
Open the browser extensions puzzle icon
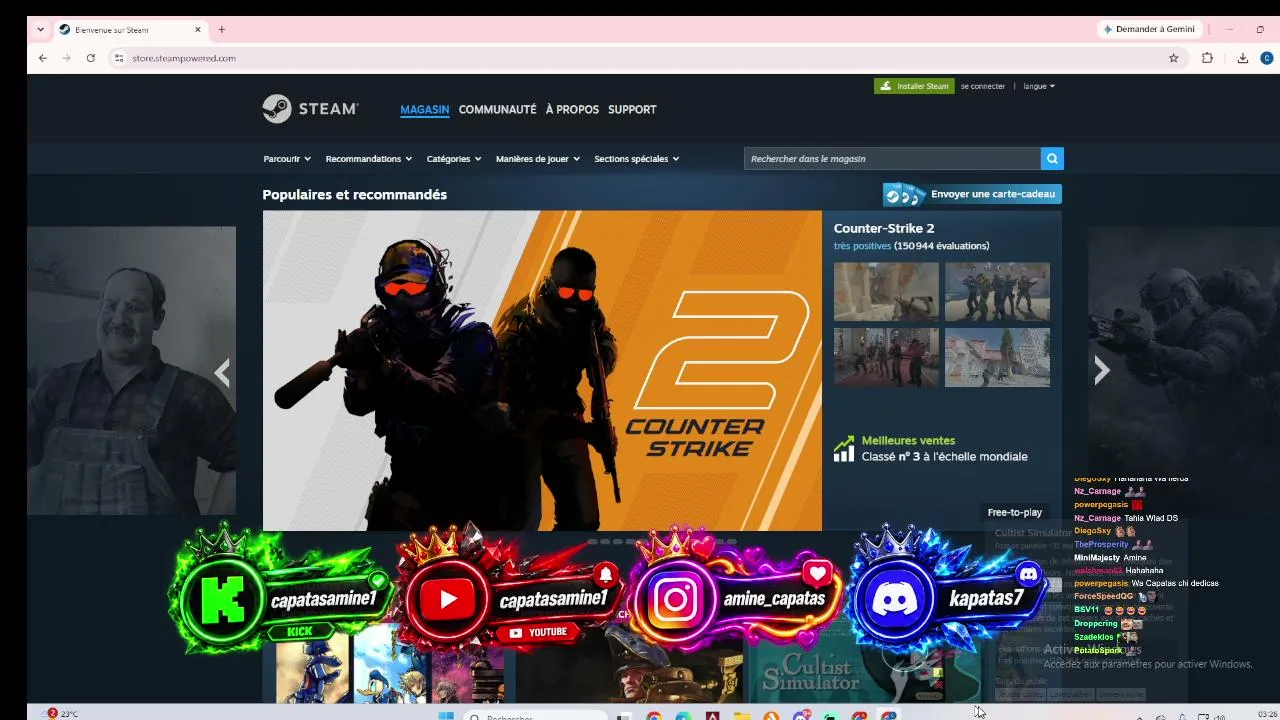1207,58
